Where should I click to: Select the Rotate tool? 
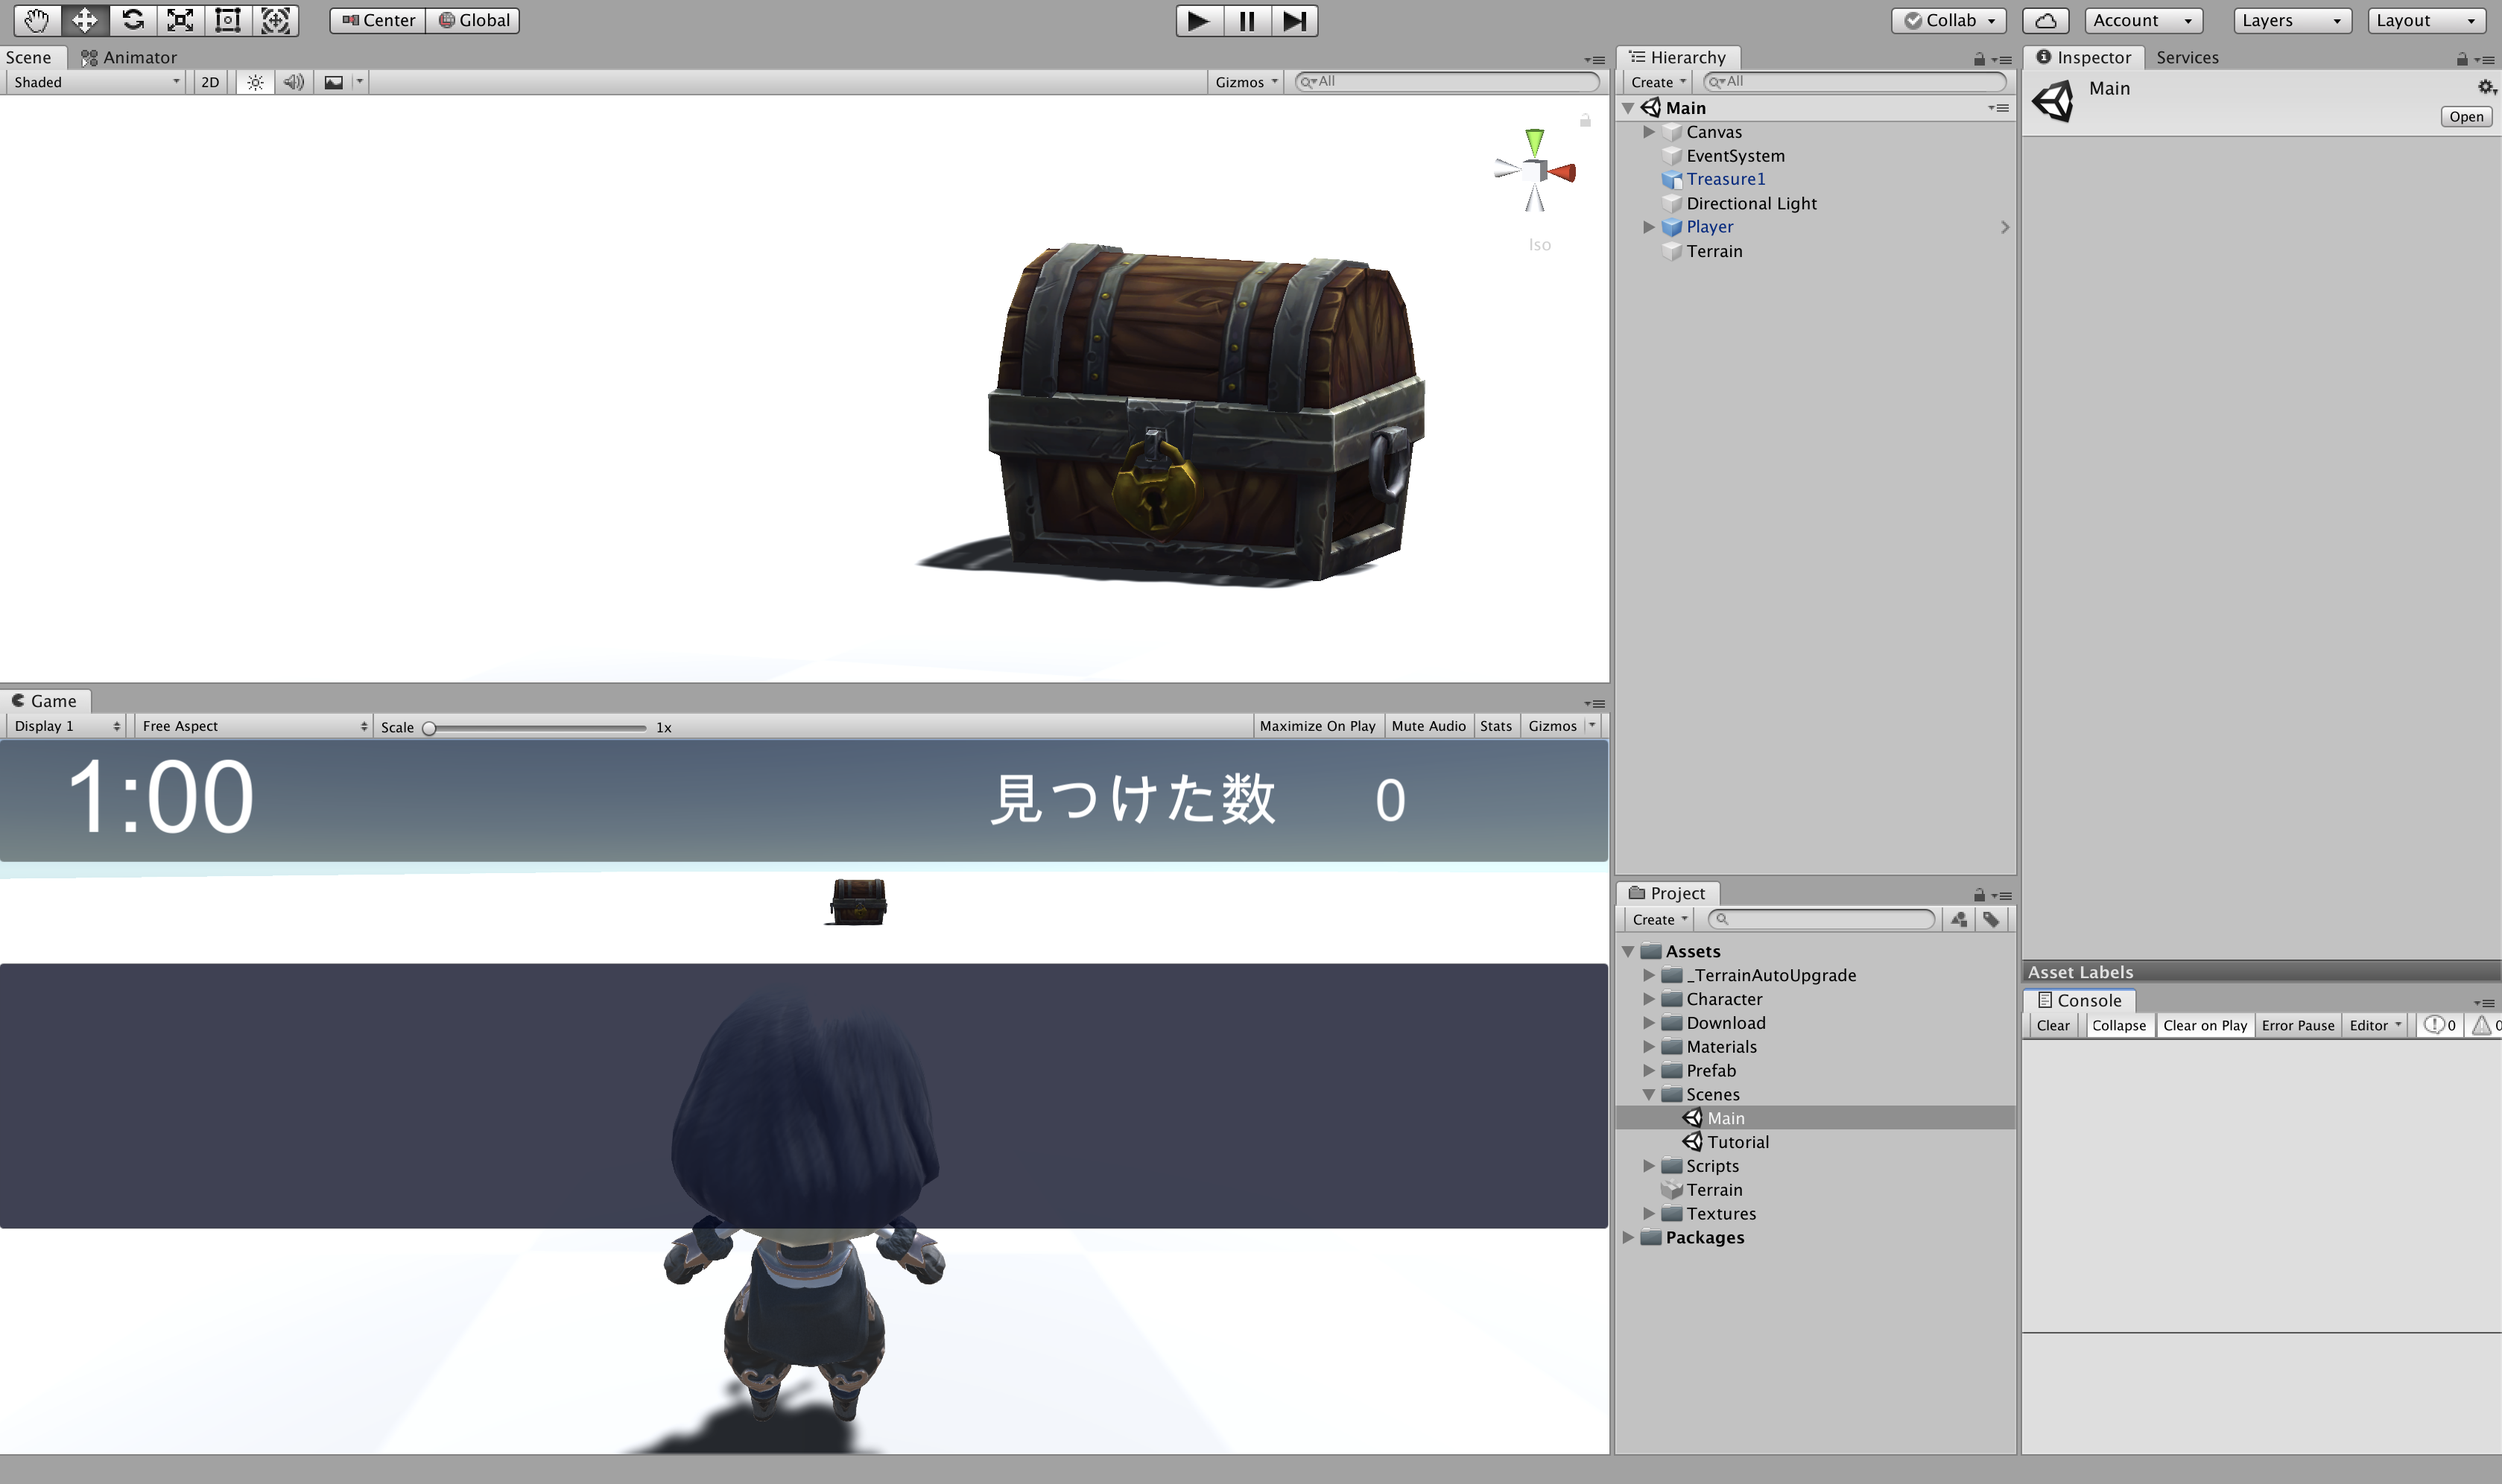133,20
